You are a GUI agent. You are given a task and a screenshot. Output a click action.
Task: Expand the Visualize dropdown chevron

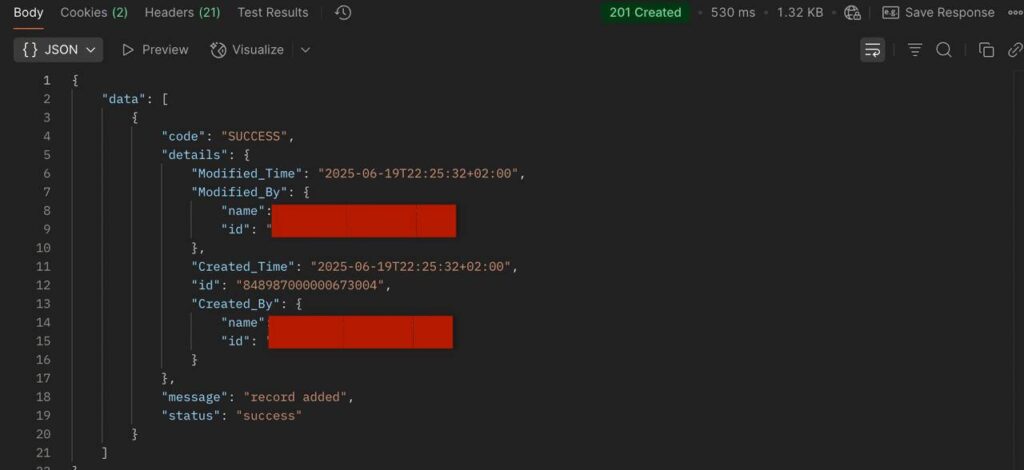coord(305,50)
